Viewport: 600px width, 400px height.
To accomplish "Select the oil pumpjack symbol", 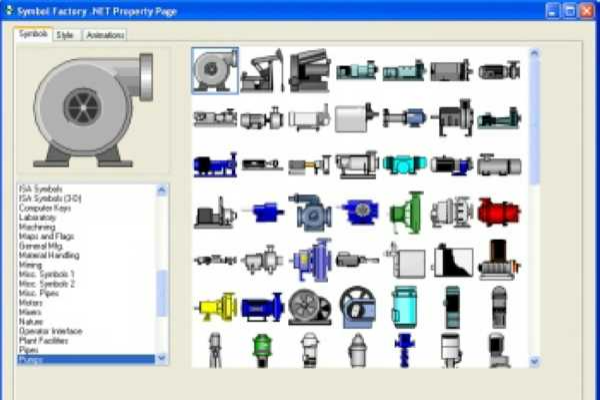I will (x=262, y=70).
